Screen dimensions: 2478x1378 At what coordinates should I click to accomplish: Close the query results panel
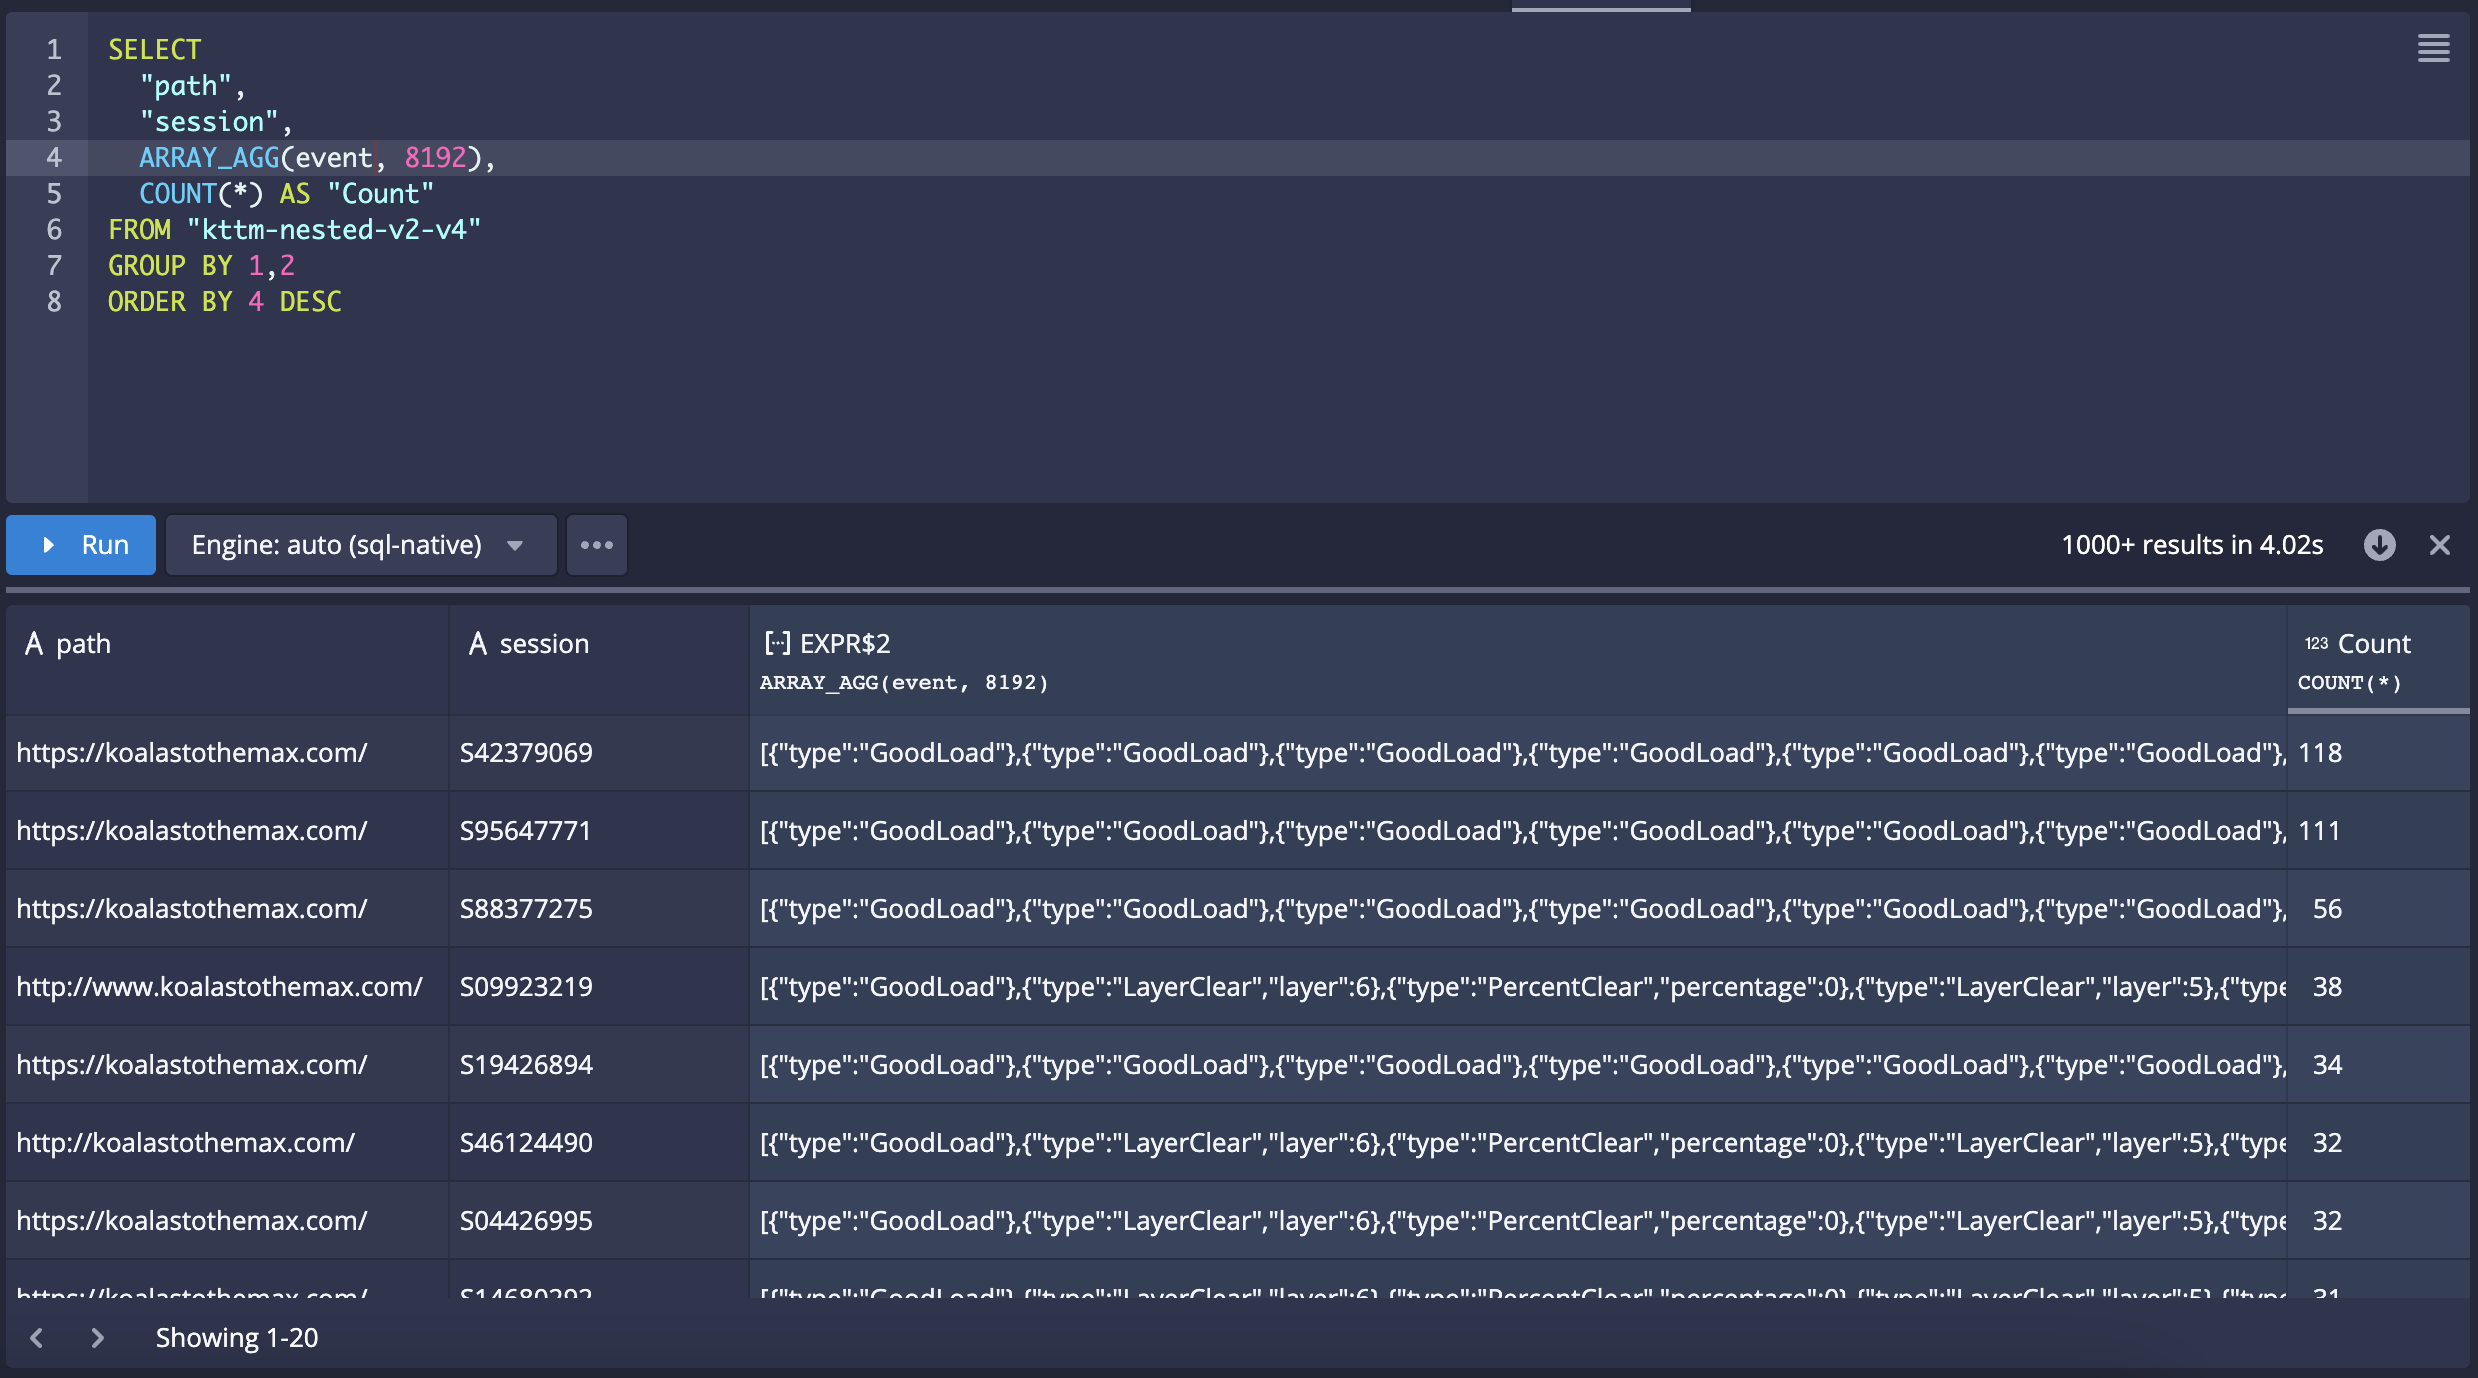pos(2440,545)
